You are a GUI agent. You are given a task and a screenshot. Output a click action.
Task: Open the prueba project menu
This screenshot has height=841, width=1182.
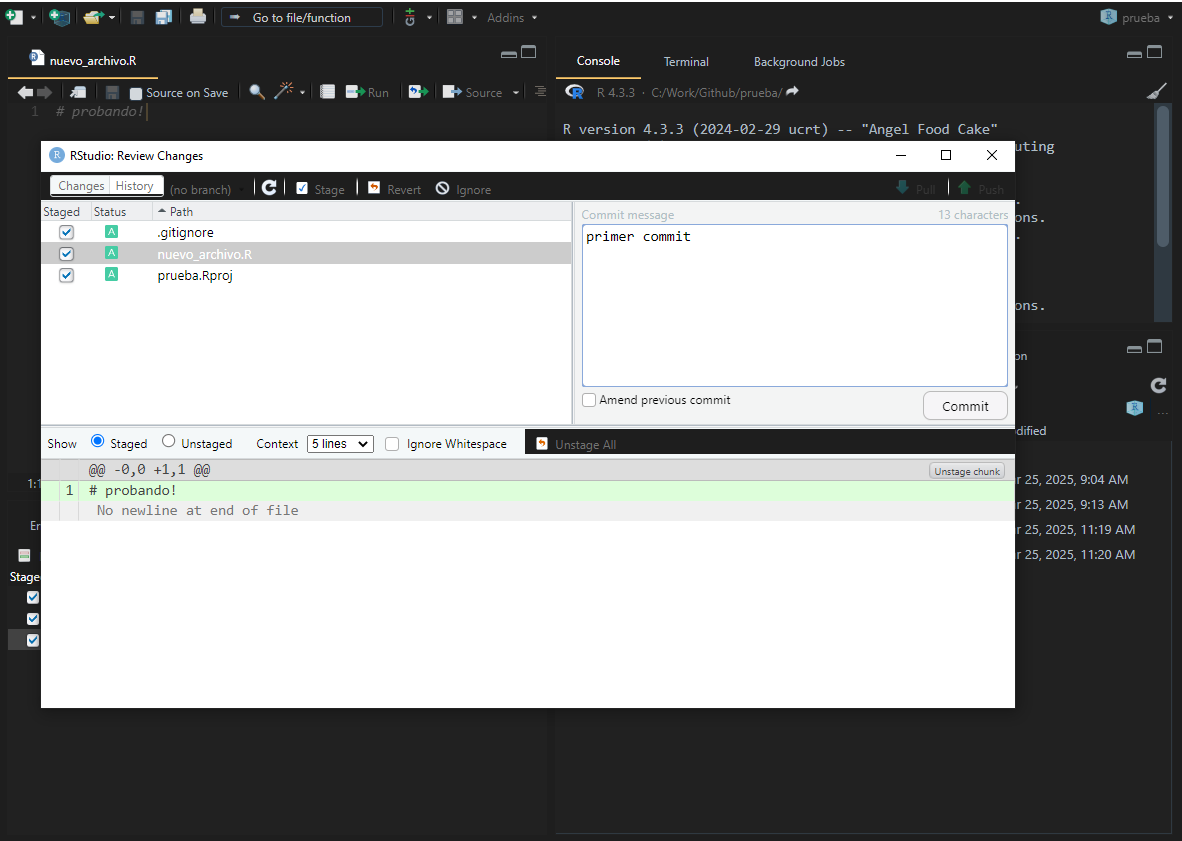click(x=1137, y=17)
